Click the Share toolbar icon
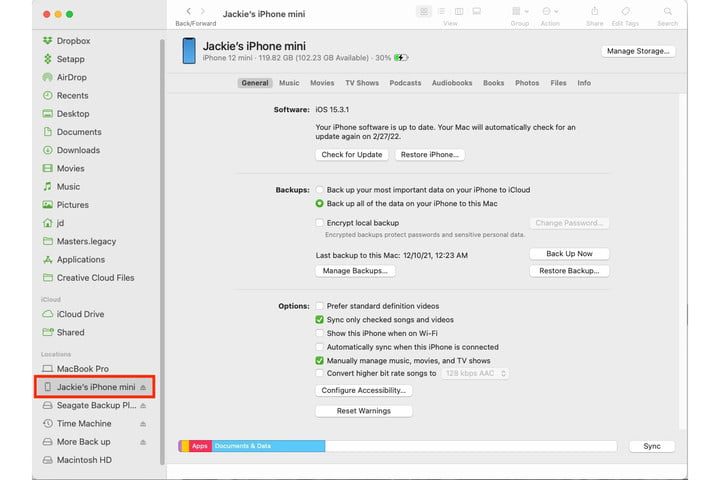 595,11
